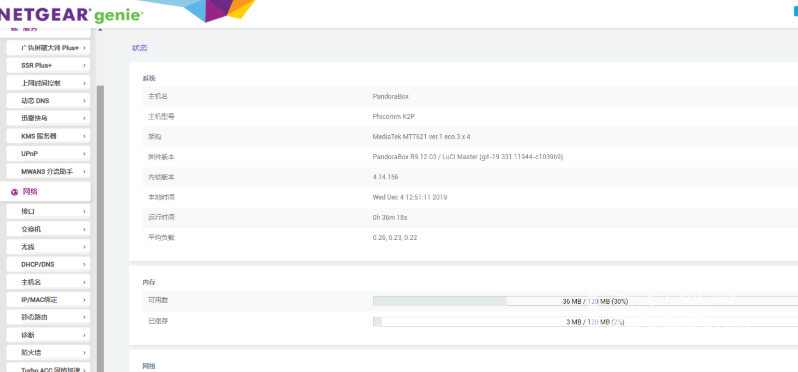This screenshot has width=798, height=372.
Task: Select KMS 服务器 in sidebar
Action: [x=48, y=136]
